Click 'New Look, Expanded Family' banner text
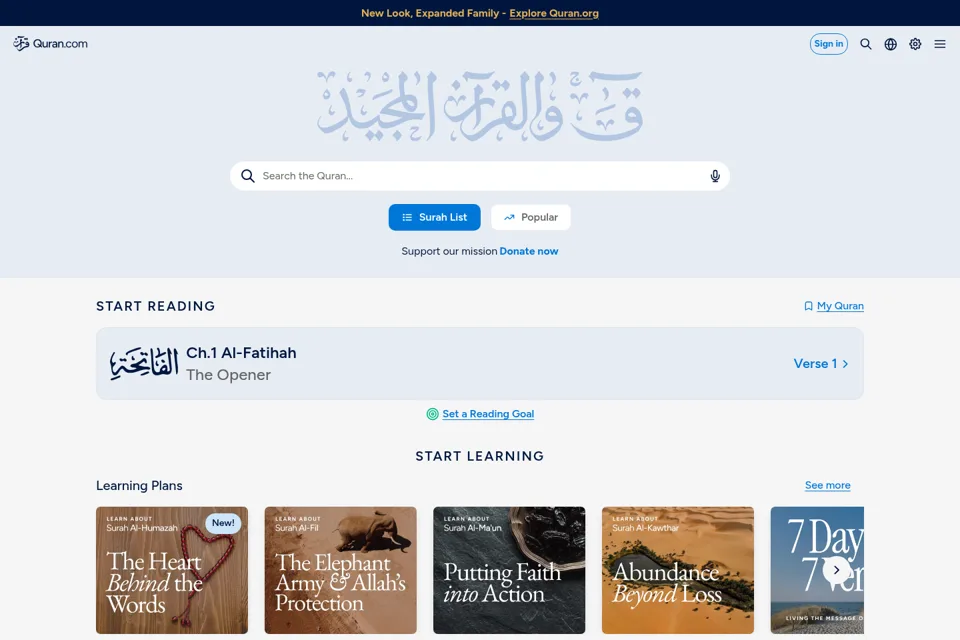This screenshot has height=640, width=960. 430,13
